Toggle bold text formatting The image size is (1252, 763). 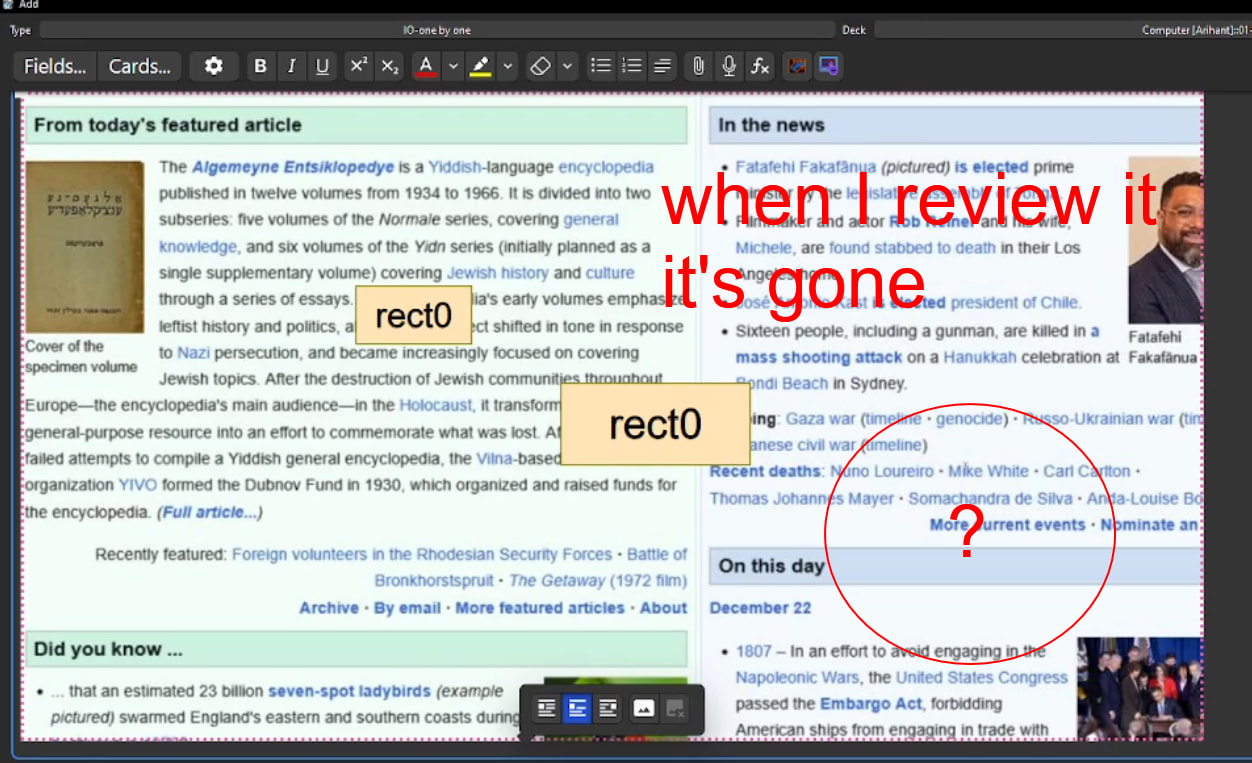tap(260, 66)
